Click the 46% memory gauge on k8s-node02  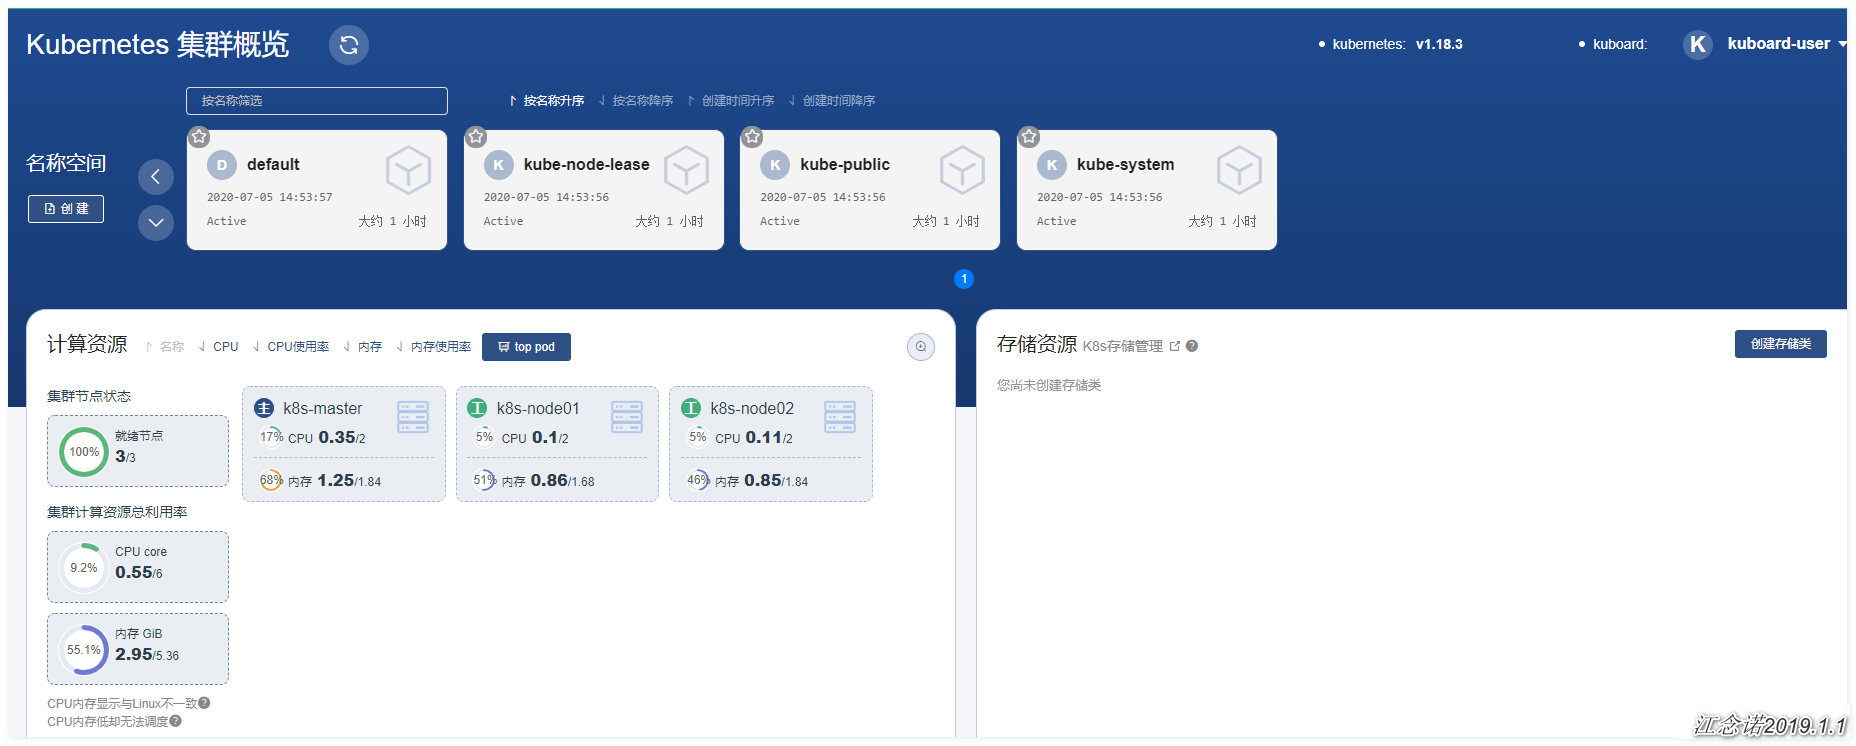[x=698, y=480]
